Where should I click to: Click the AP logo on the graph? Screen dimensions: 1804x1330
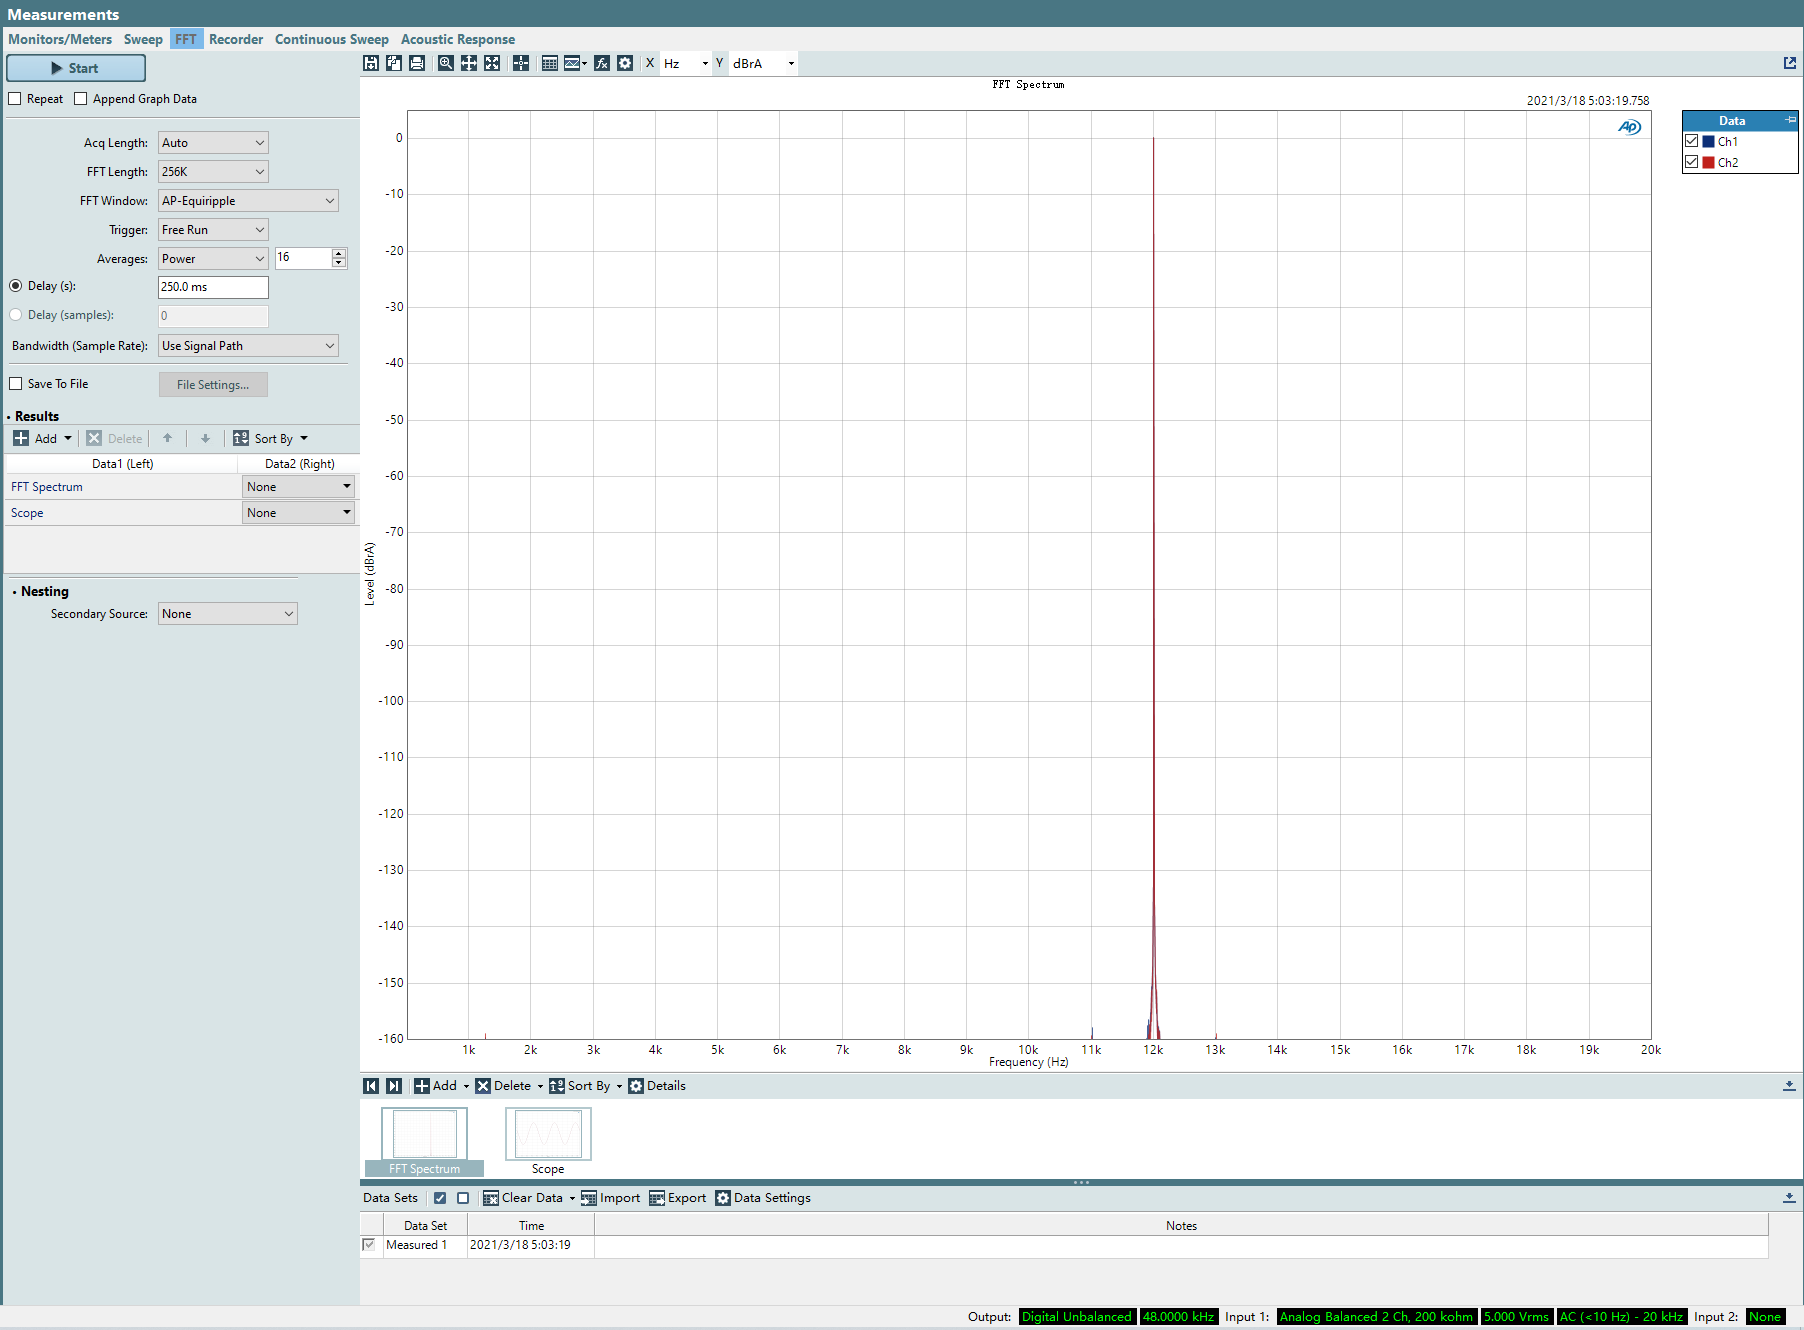tap(1629, 127)
